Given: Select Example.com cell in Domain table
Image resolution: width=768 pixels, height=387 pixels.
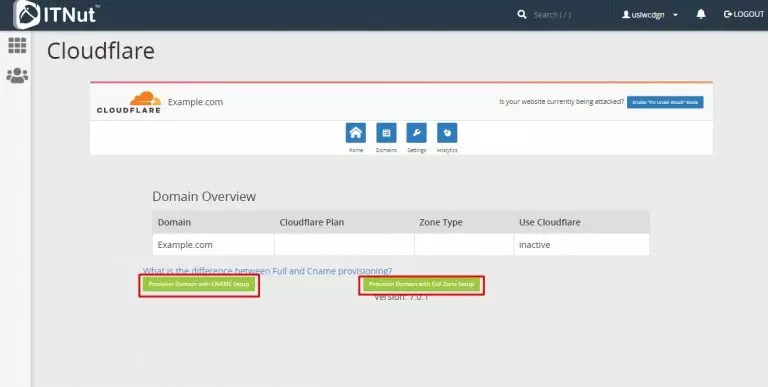Looking at the screenshot, I should coord(213,244).
